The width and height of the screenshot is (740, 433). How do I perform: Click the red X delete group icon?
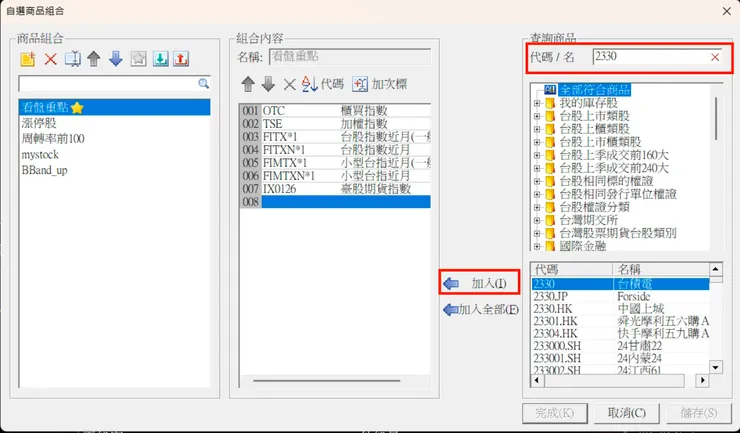coord(50,59)
